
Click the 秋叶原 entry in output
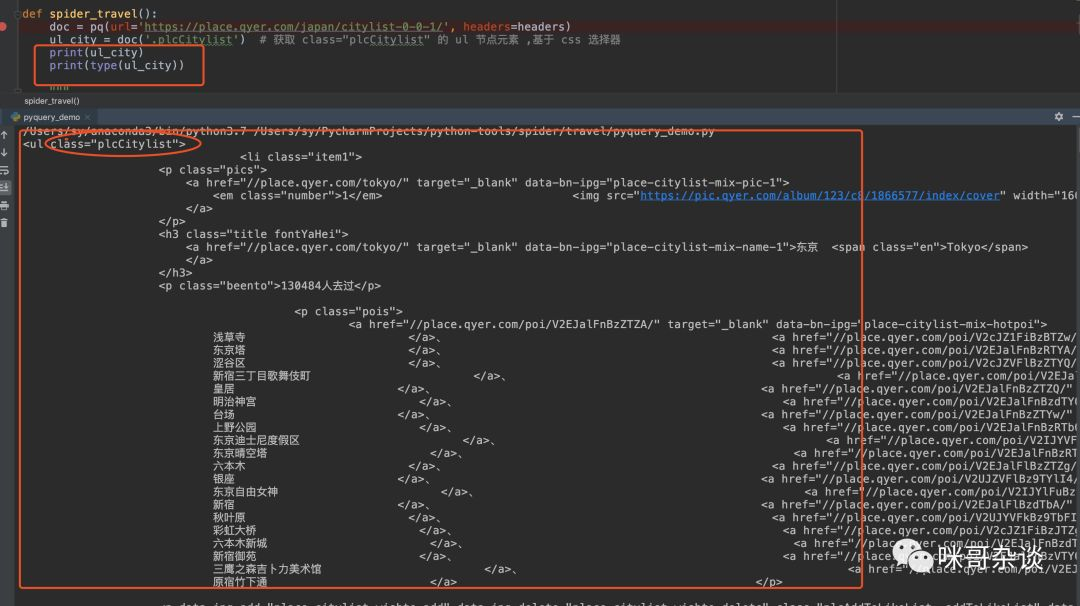click(x=229, y=517)
